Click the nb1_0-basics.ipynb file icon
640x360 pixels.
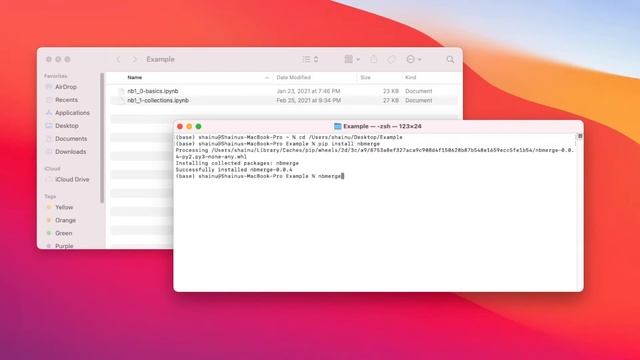coord(121,91)
